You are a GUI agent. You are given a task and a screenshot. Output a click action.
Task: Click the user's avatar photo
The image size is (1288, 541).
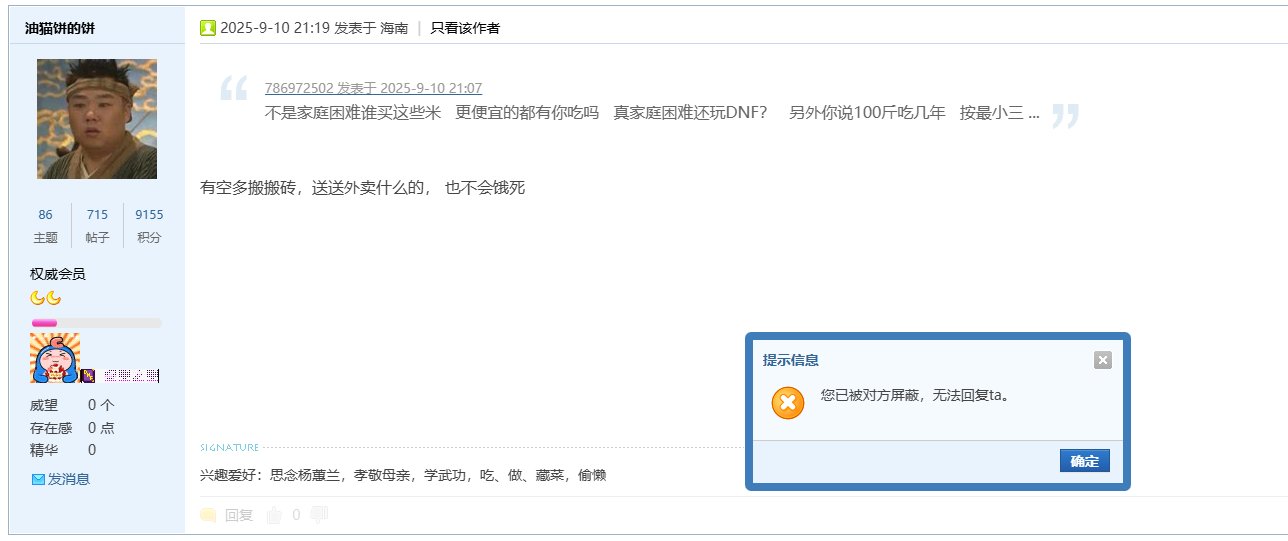coord(97,119)
